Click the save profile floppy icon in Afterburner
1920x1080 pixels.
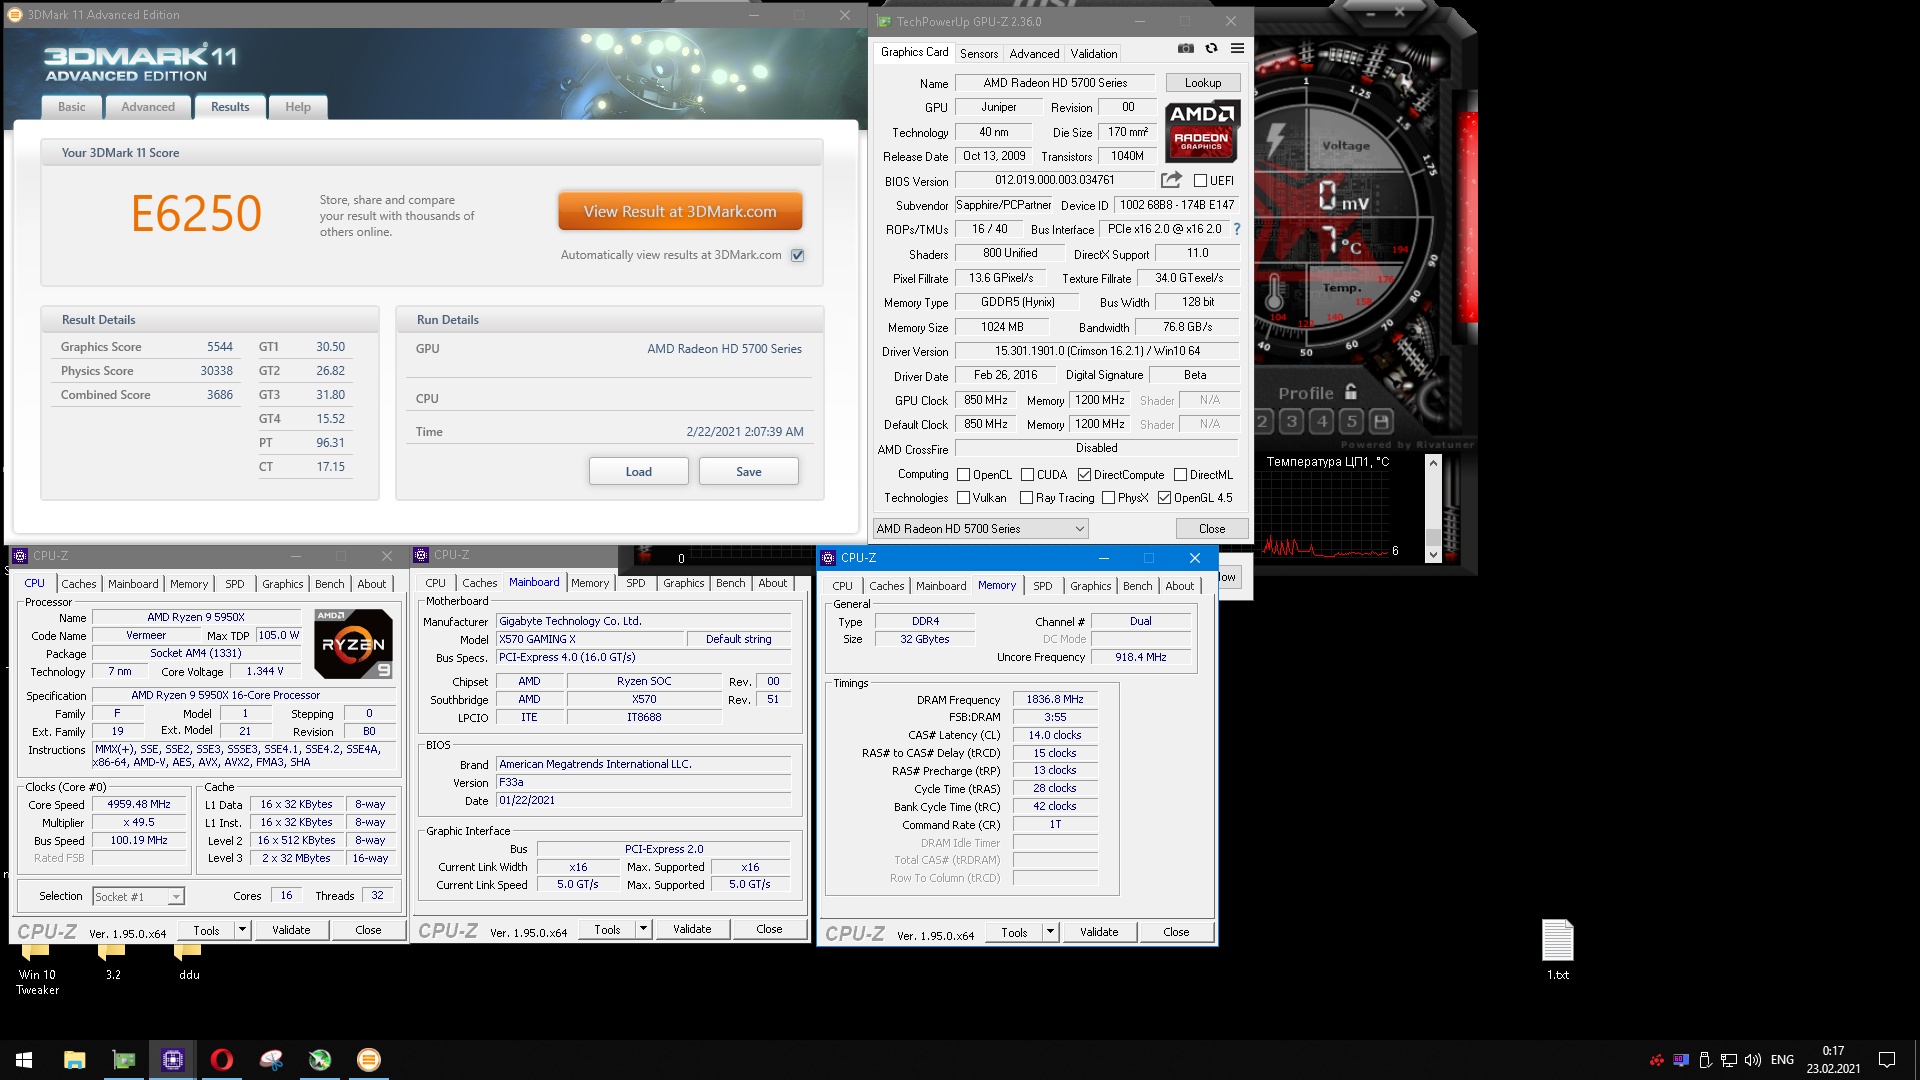(x=1381, y=421)
